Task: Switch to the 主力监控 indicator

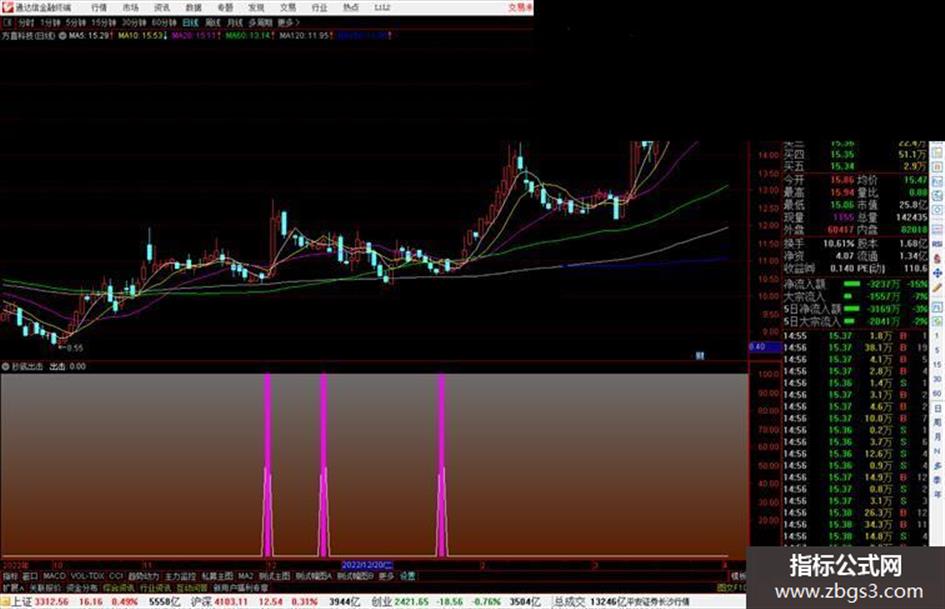Action: (180, 576)
